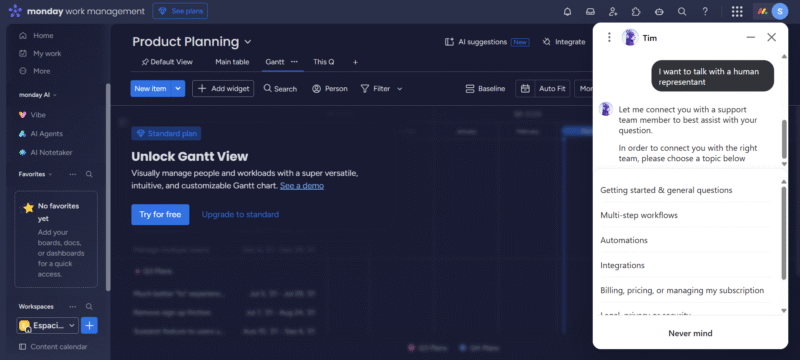Image resolution: width=800 pixels, height=360 pixels.
Task: Open Favorites options ellipsis
Action: pos(73,174)
